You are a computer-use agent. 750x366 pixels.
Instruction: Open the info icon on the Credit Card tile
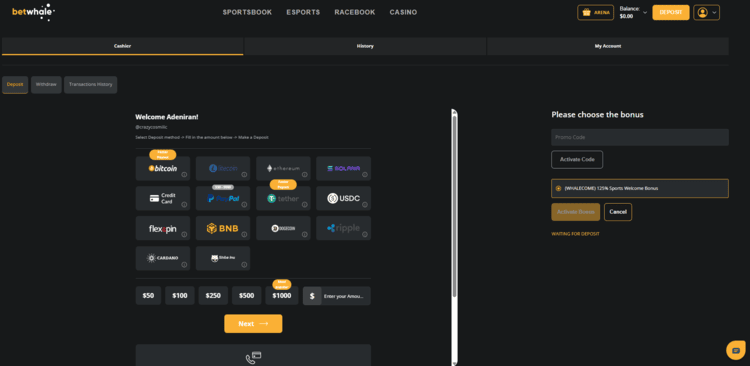point(184,205)
